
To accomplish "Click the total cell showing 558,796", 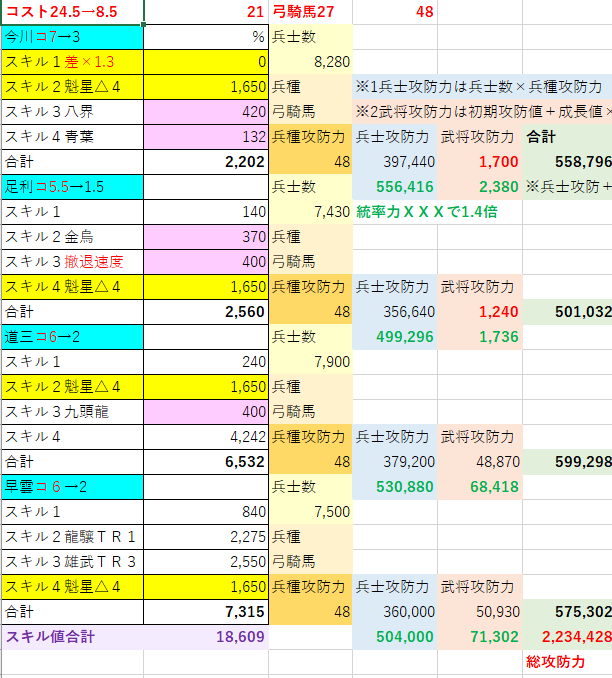I will (x=567, y=162).
